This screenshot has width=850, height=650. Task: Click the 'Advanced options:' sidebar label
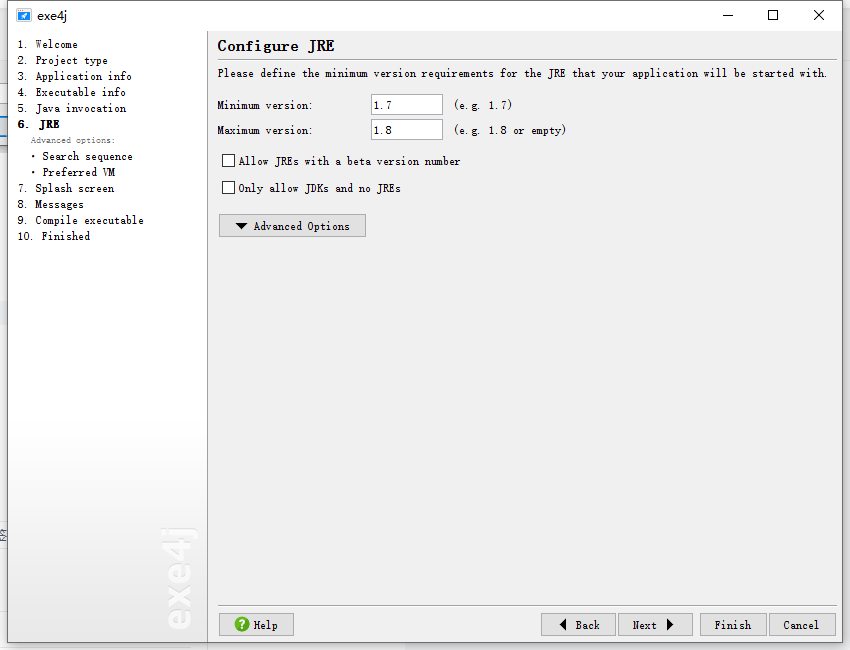(x=73, y=140)
